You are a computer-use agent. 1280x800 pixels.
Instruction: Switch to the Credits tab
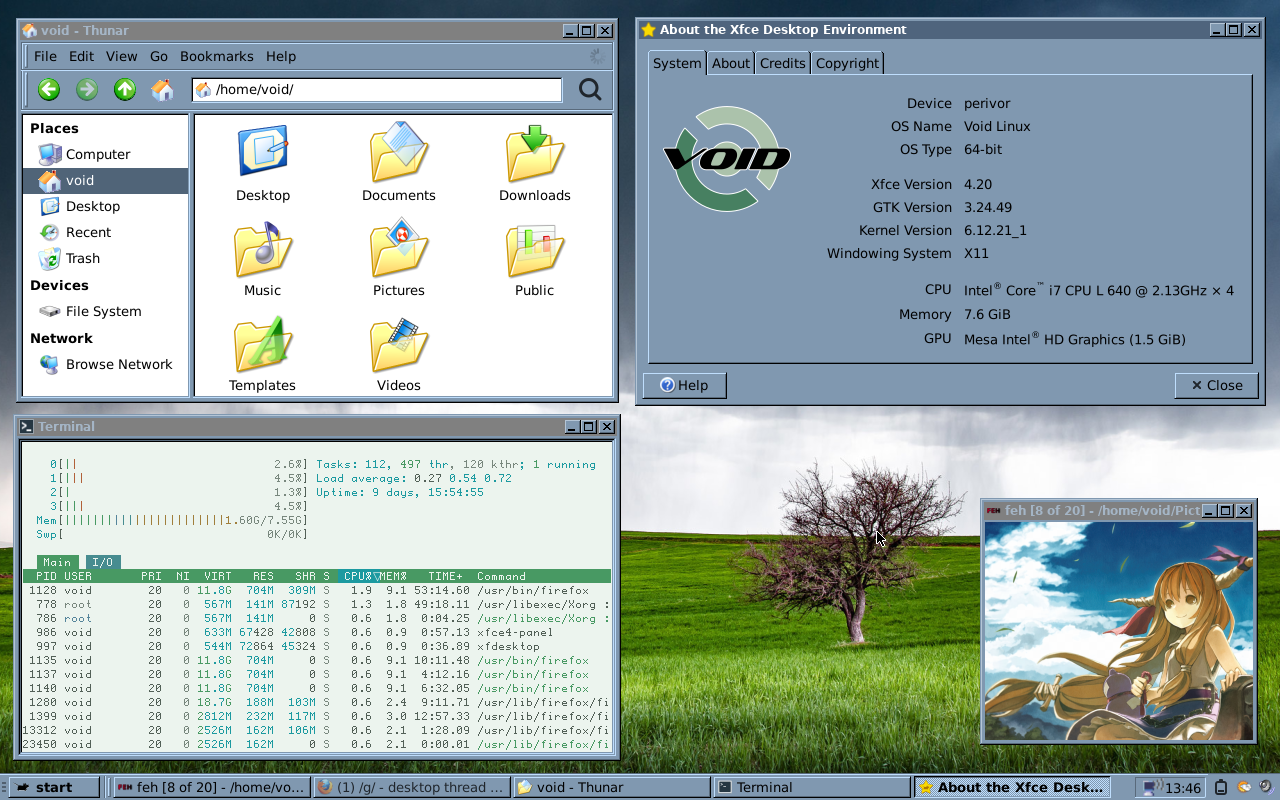(782, 63)
